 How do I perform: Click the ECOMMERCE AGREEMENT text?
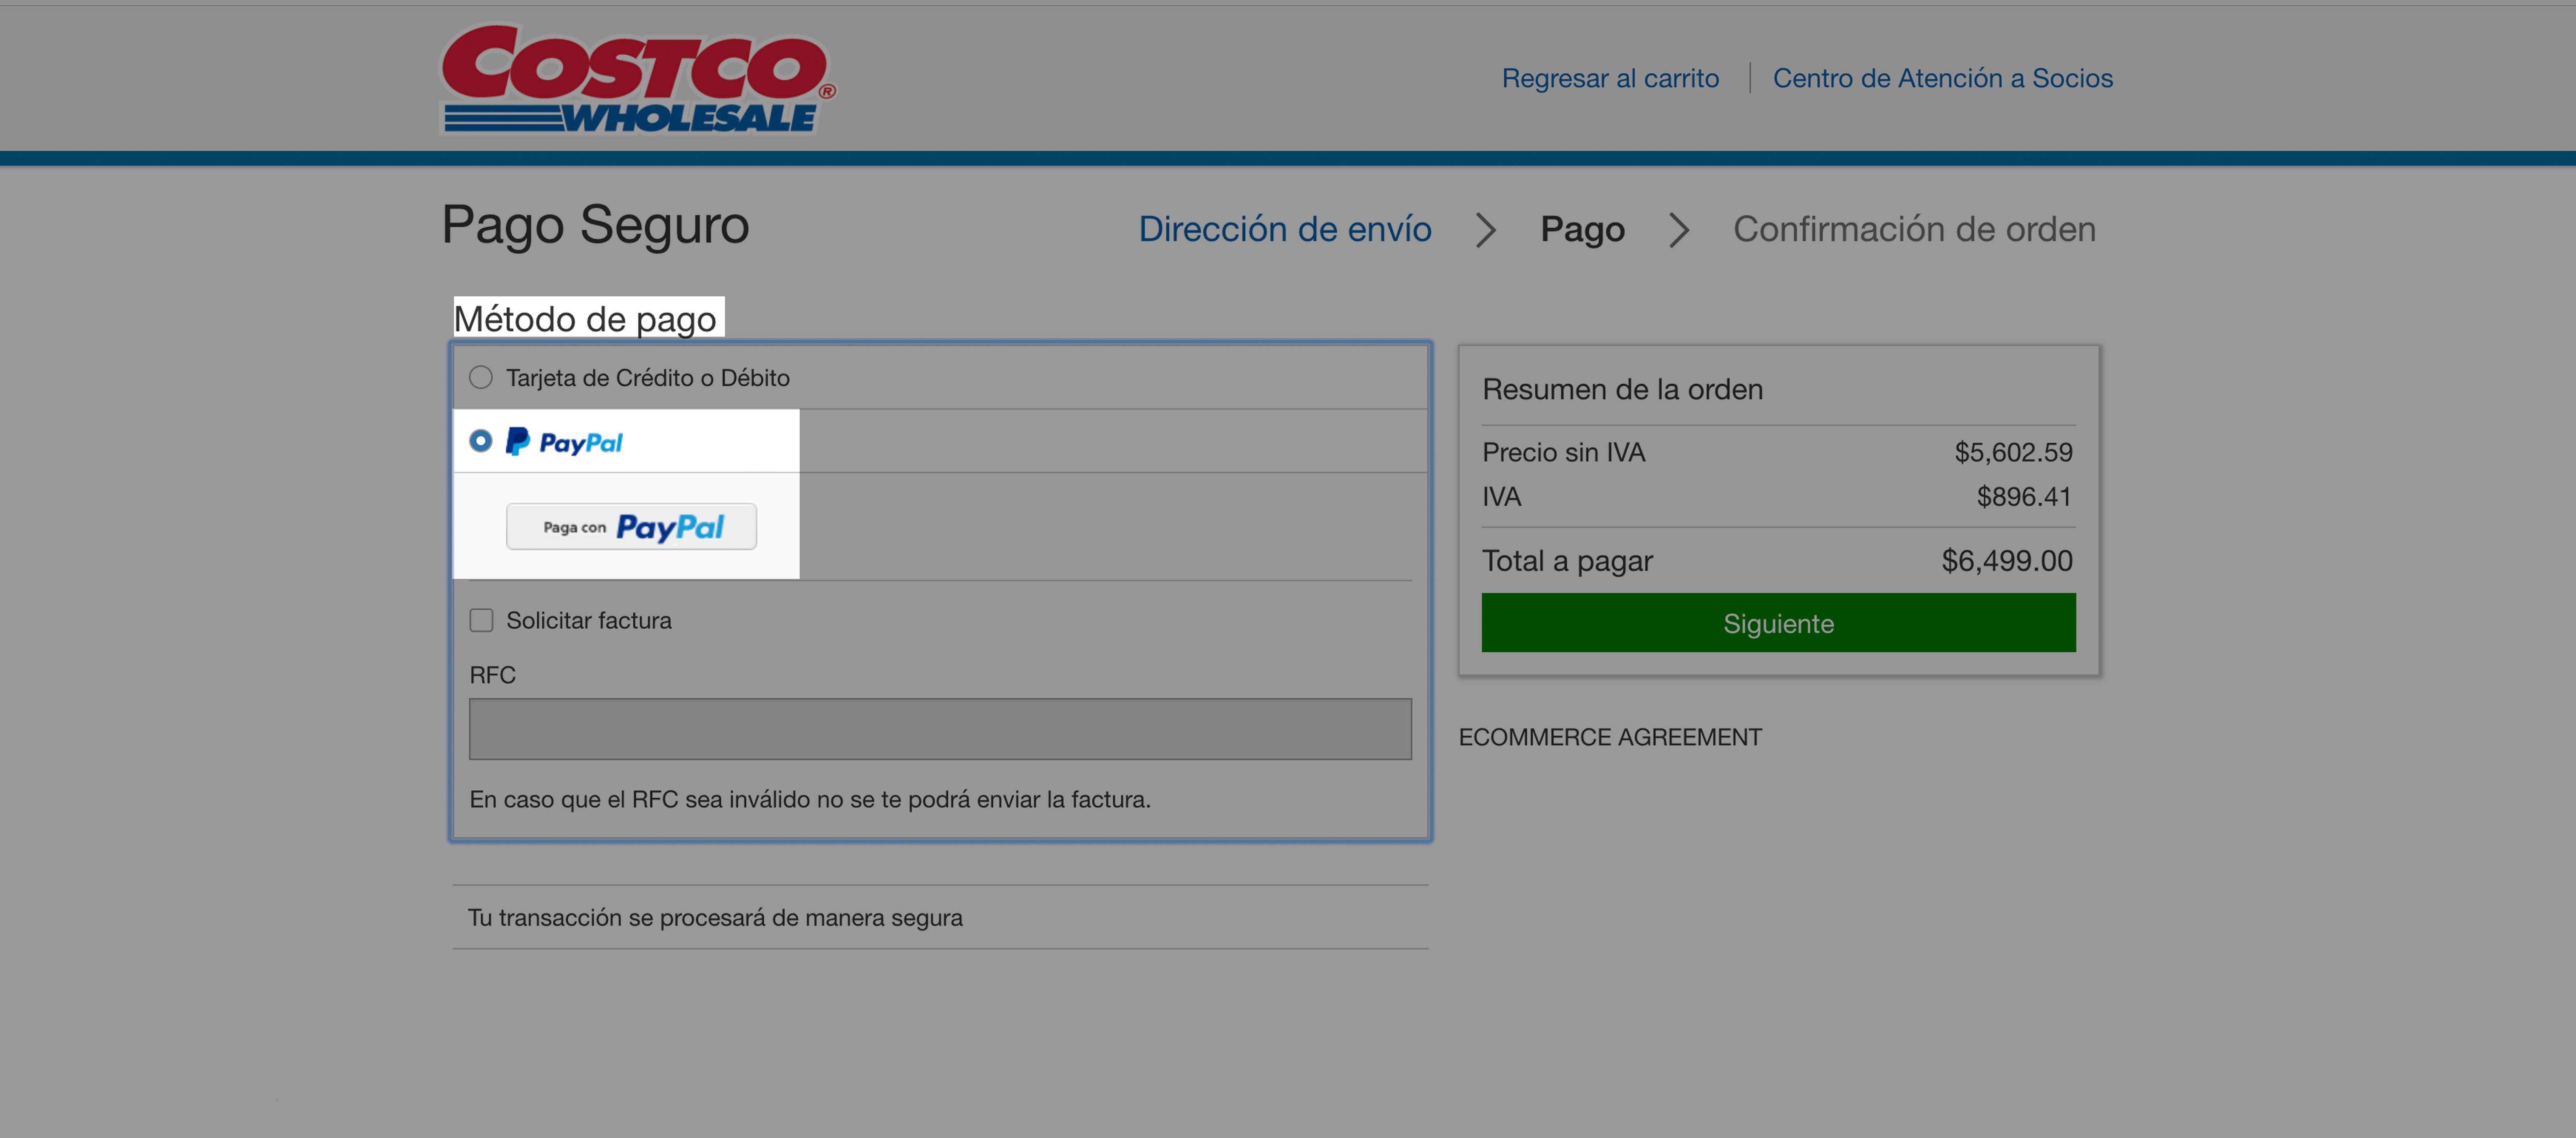coord(1610,737)
